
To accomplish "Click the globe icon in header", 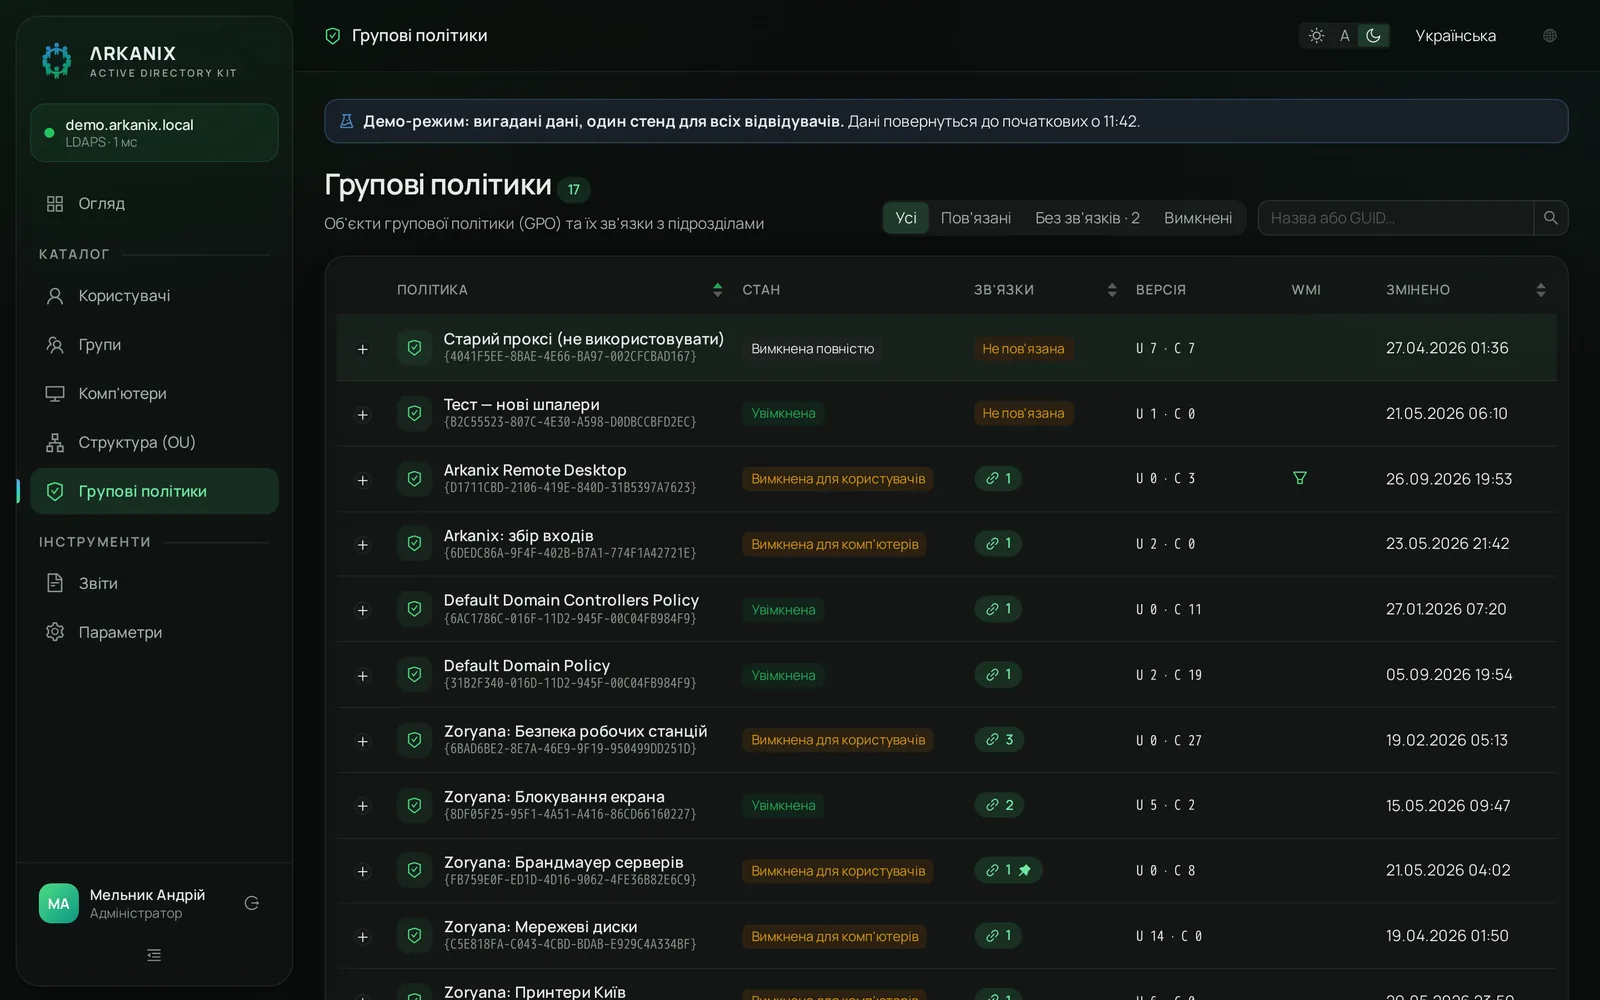I will point(1550,36).
